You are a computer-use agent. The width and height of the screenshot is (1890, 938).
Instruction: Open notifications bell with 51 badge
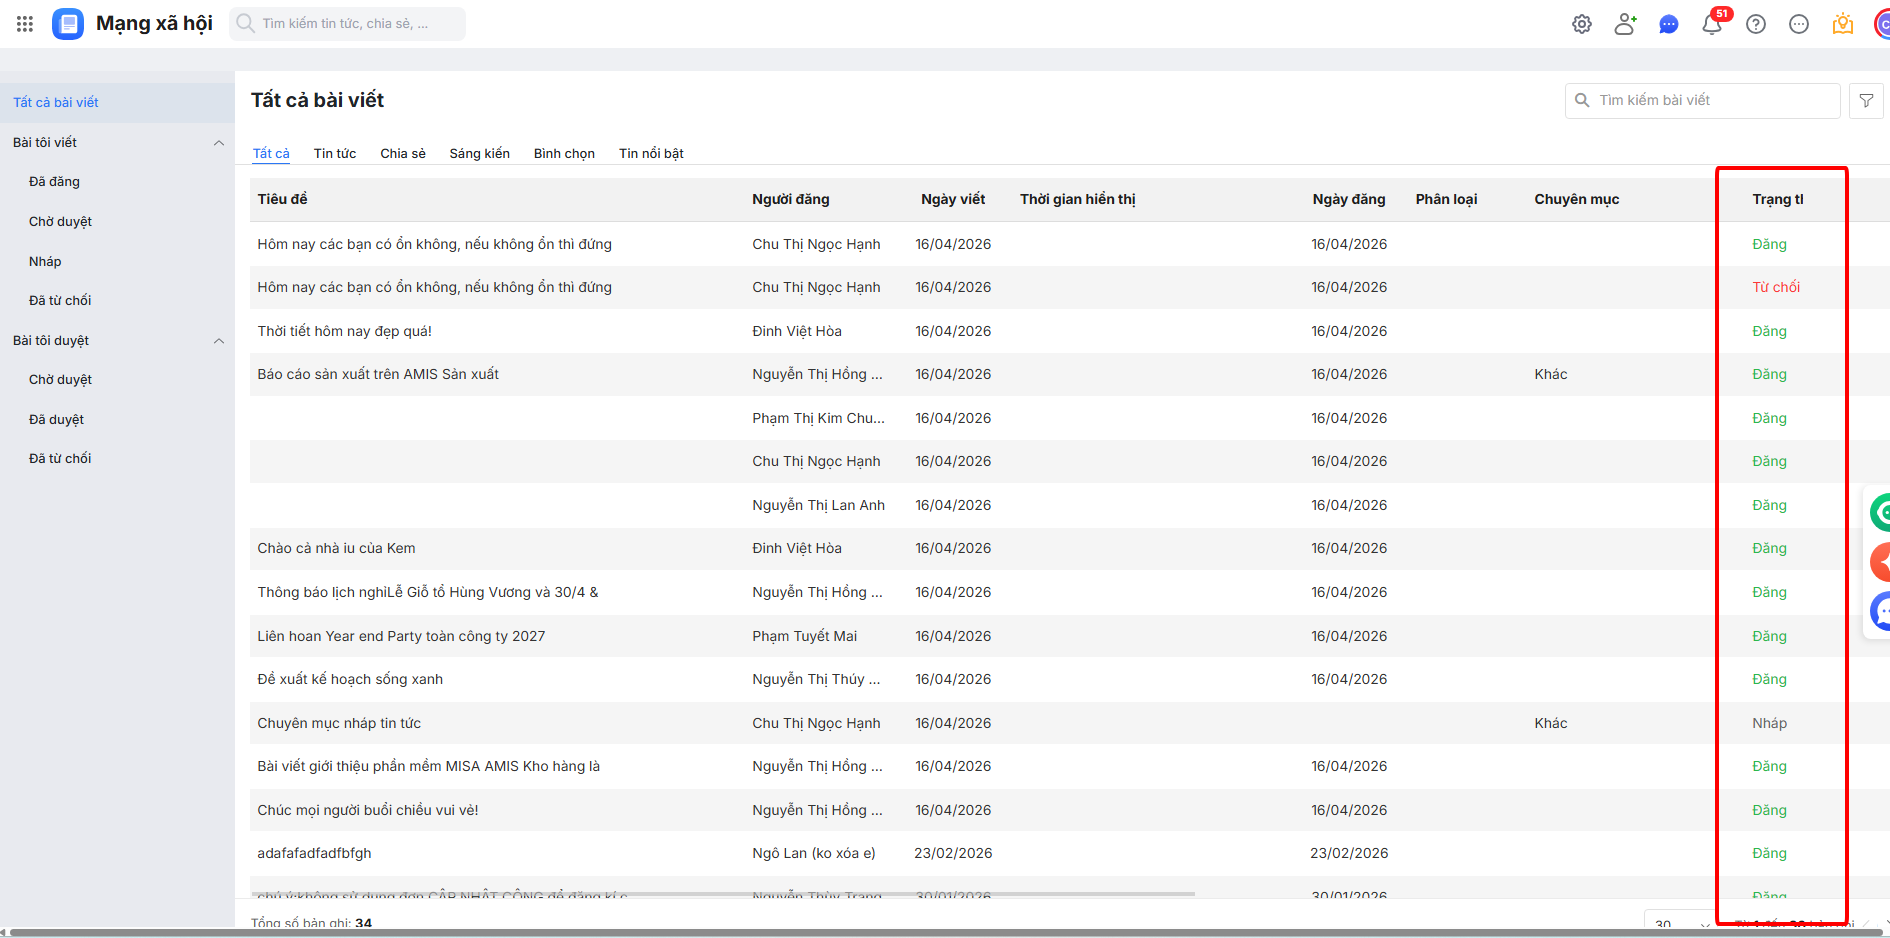tap(1712, 24)
